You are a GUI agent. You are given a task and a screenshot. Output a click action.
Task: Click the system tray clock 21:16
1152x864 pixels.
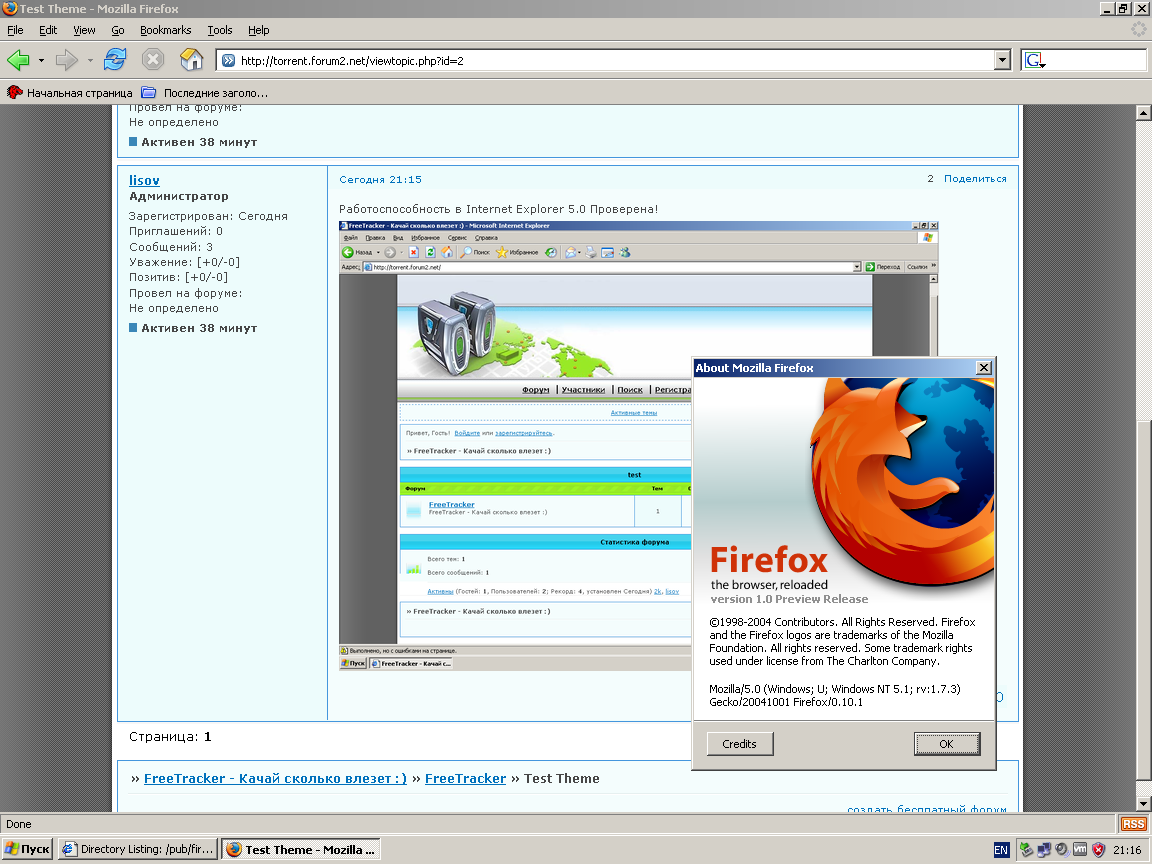click(1127, 850)
